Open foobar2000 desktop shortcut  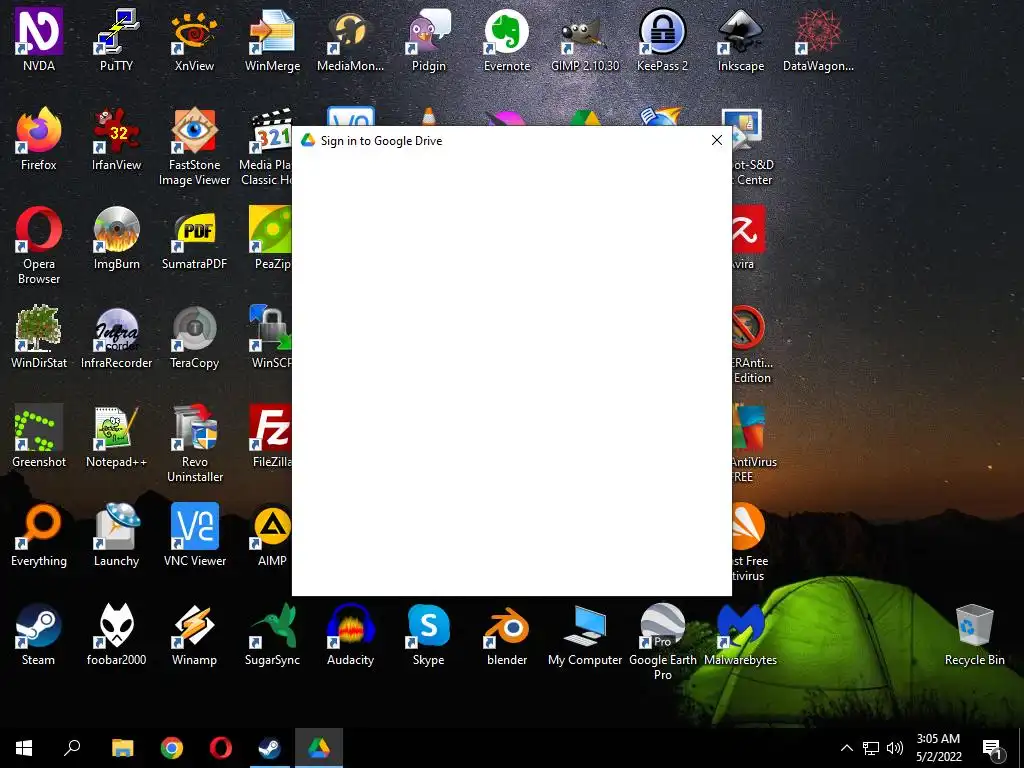[116, 635]
